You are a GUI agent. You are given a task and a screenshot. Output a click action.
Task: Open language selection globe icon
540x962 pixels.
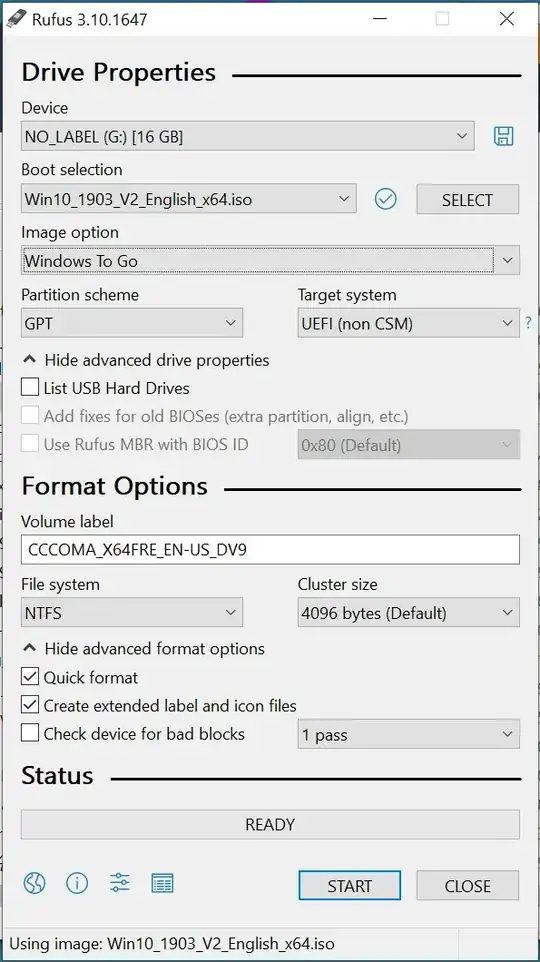pyautogui.click(x=34, y=883)
